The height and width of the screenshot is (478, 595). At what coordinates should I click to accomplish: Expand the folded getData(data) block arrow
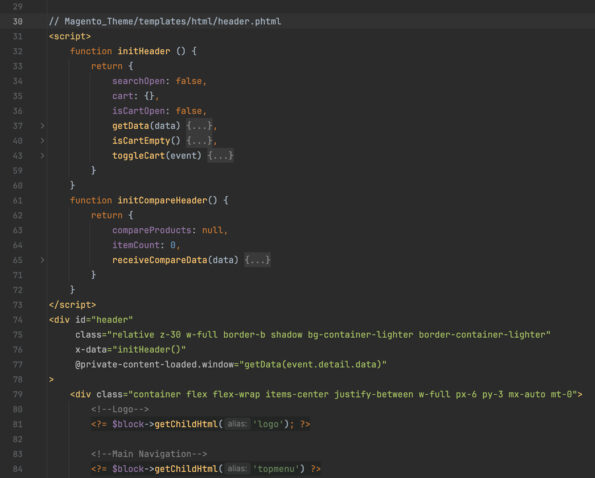[42, 126]
